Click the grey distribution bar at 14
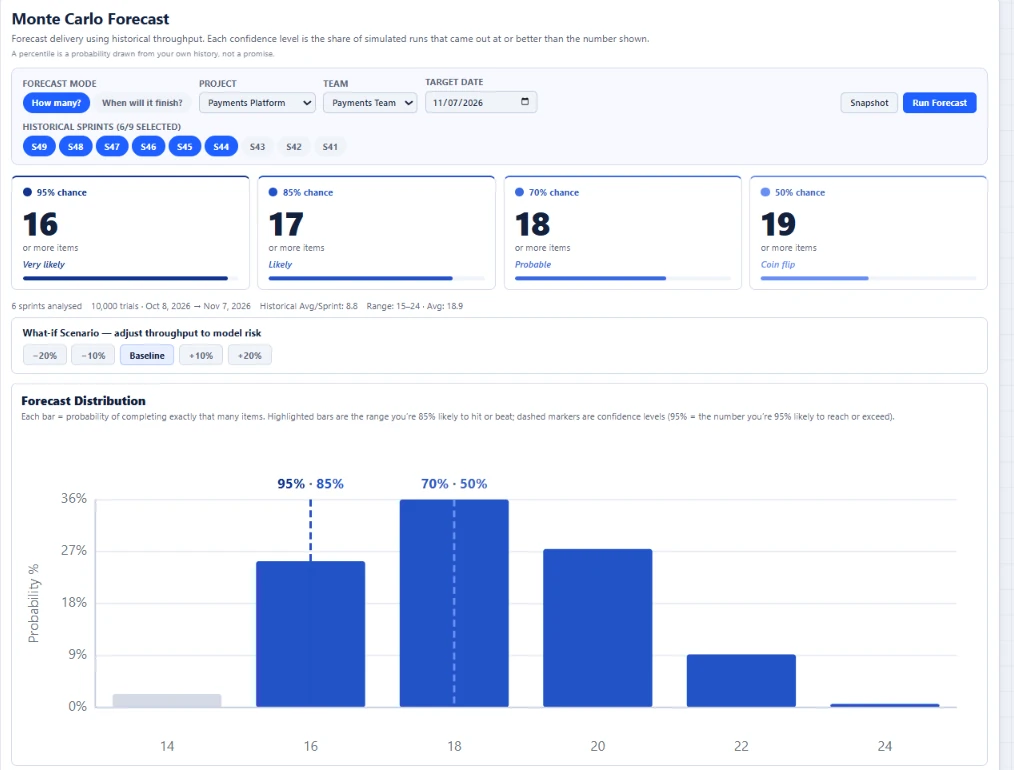This screenshot has height=770, width=1014. click(167, 700)
